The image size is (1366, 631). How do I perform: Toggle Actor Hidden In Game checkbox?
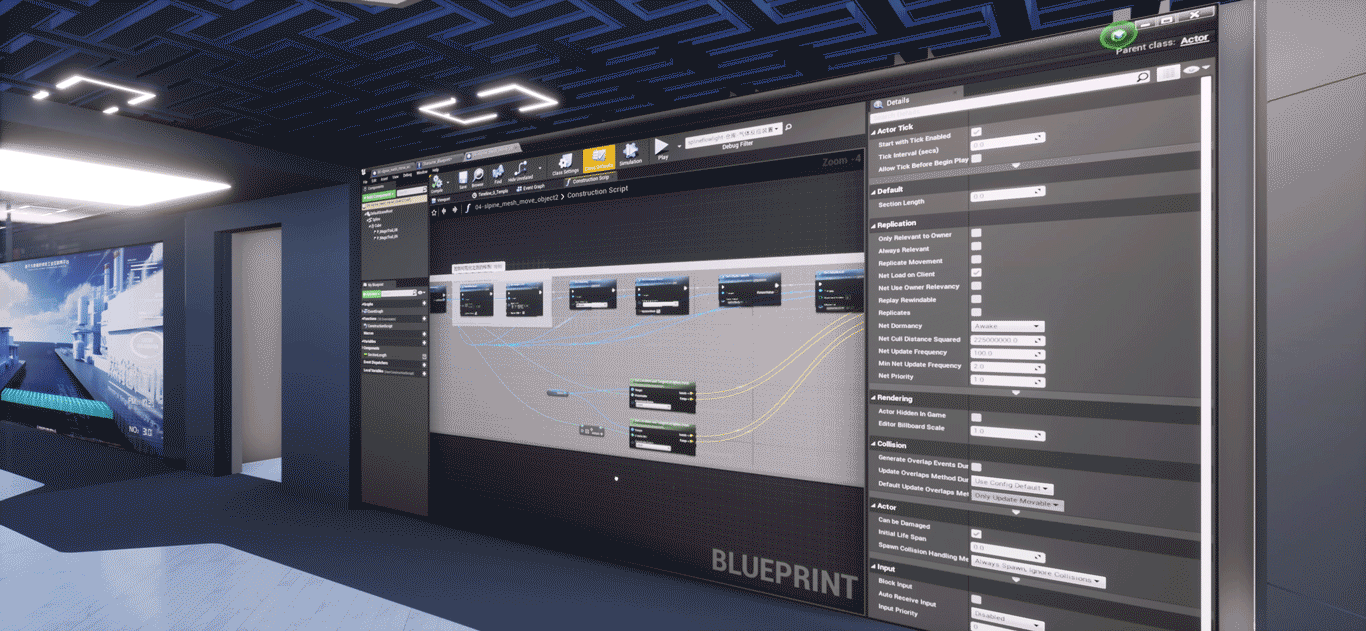(976, 416)
